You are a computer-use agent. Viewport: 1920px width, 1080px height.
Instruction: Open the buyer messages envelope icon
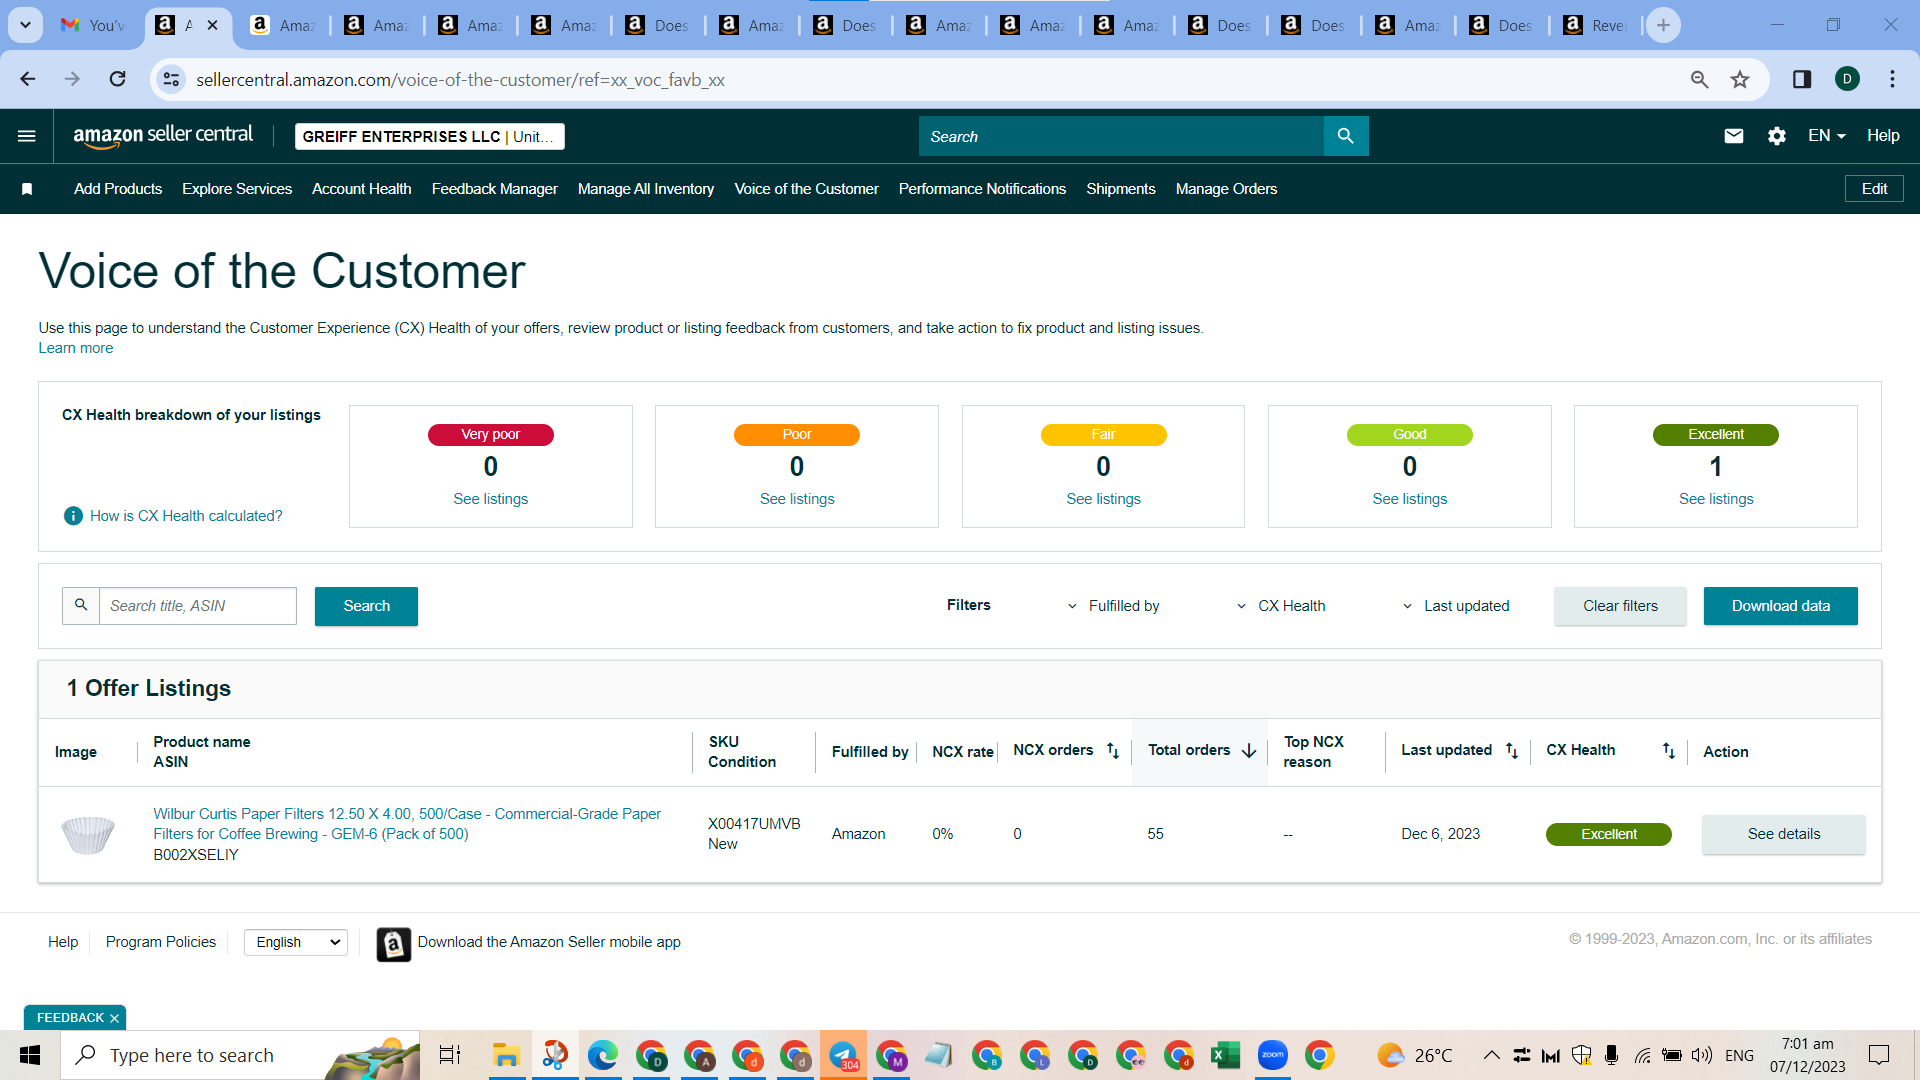click(1734, 136)
